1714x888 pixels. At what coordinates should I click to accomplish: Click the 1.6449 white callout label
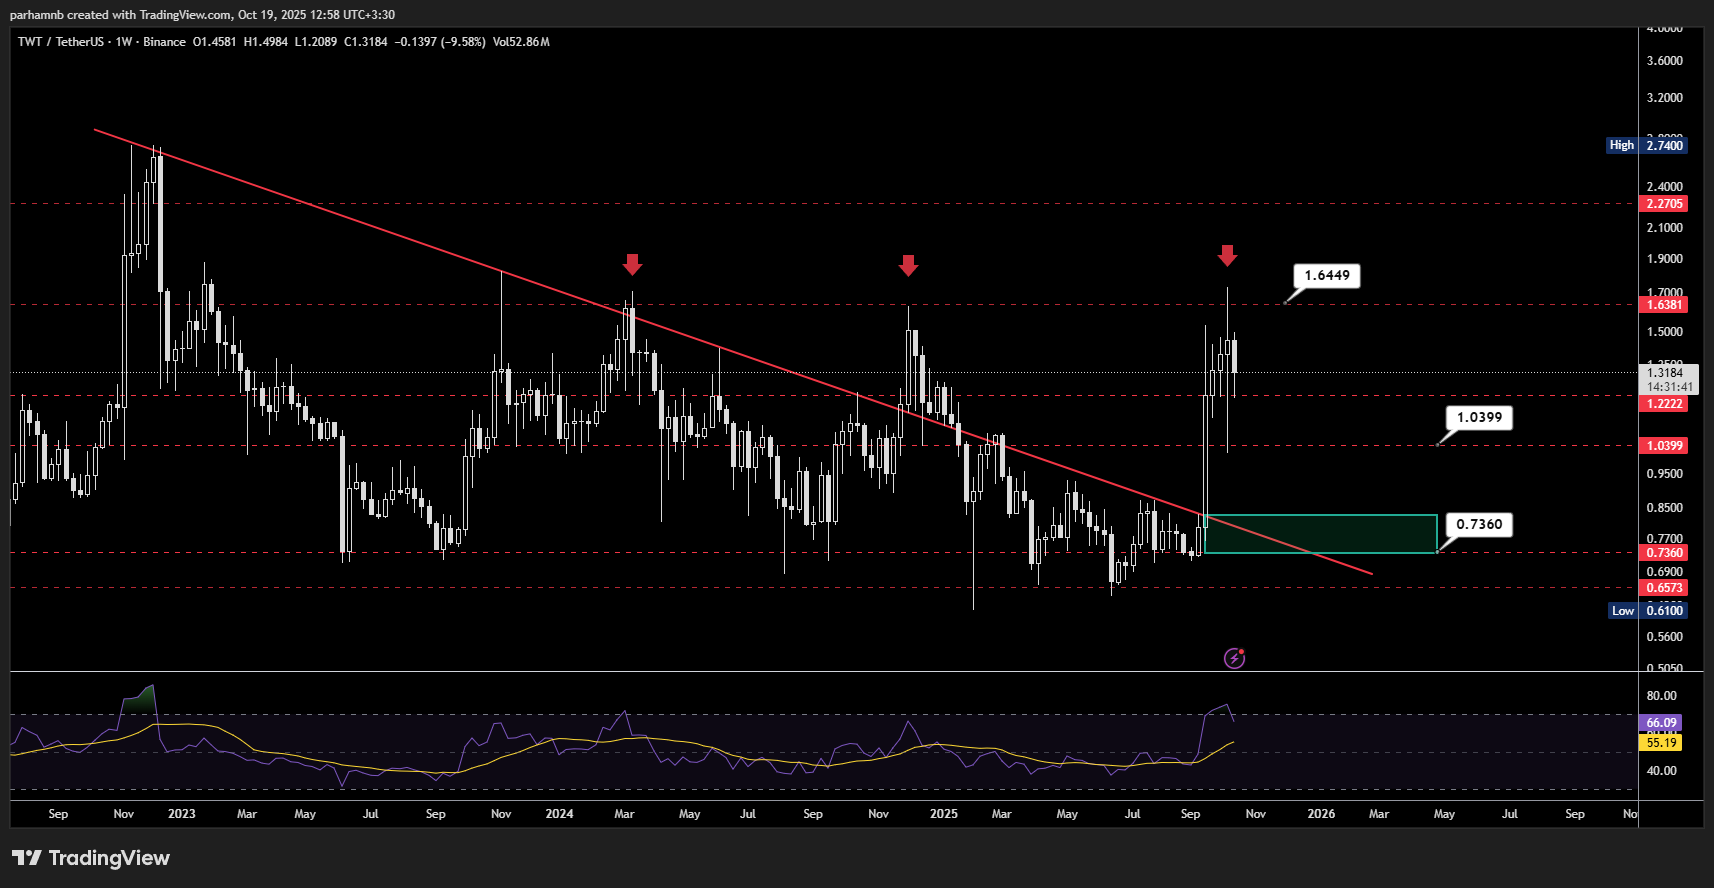[1326, 276]
